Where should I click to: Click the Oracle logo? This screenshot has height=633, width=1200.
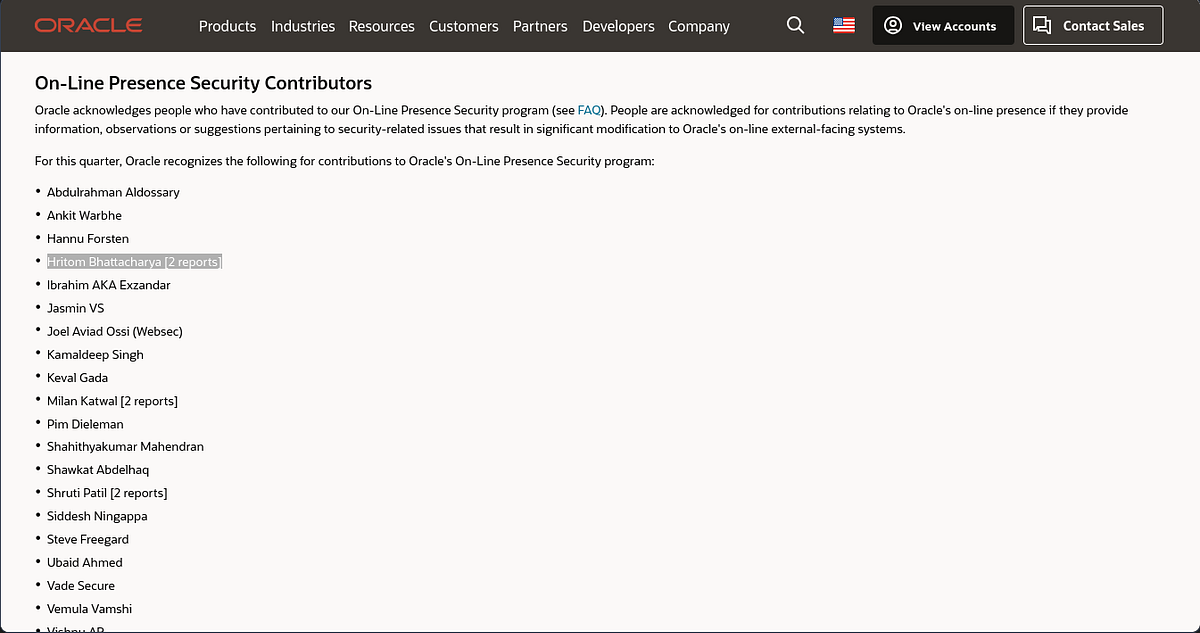coord(88,25)
